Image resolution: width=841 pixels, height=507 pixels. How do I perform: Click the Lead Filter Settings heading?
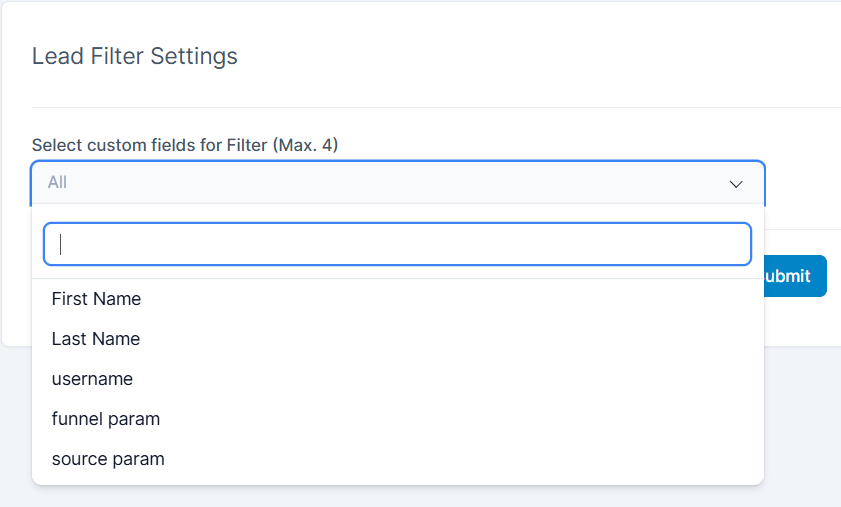(135, 56)
